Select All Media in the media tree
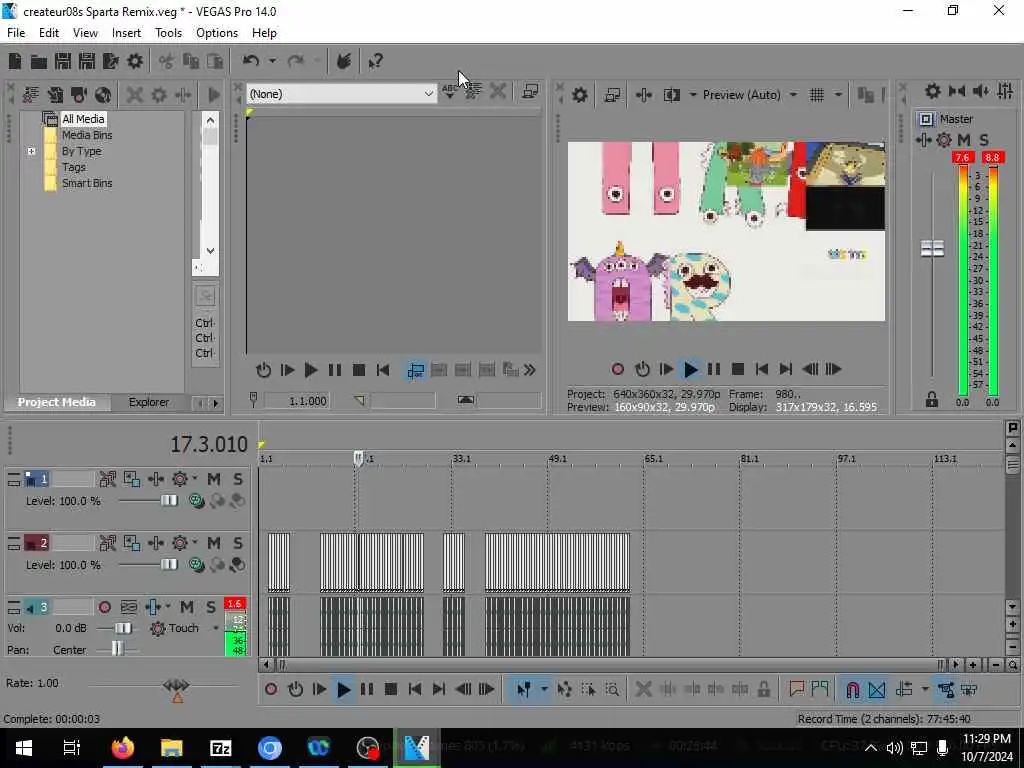The image size is (1024, 768). (x=83, y=119)
